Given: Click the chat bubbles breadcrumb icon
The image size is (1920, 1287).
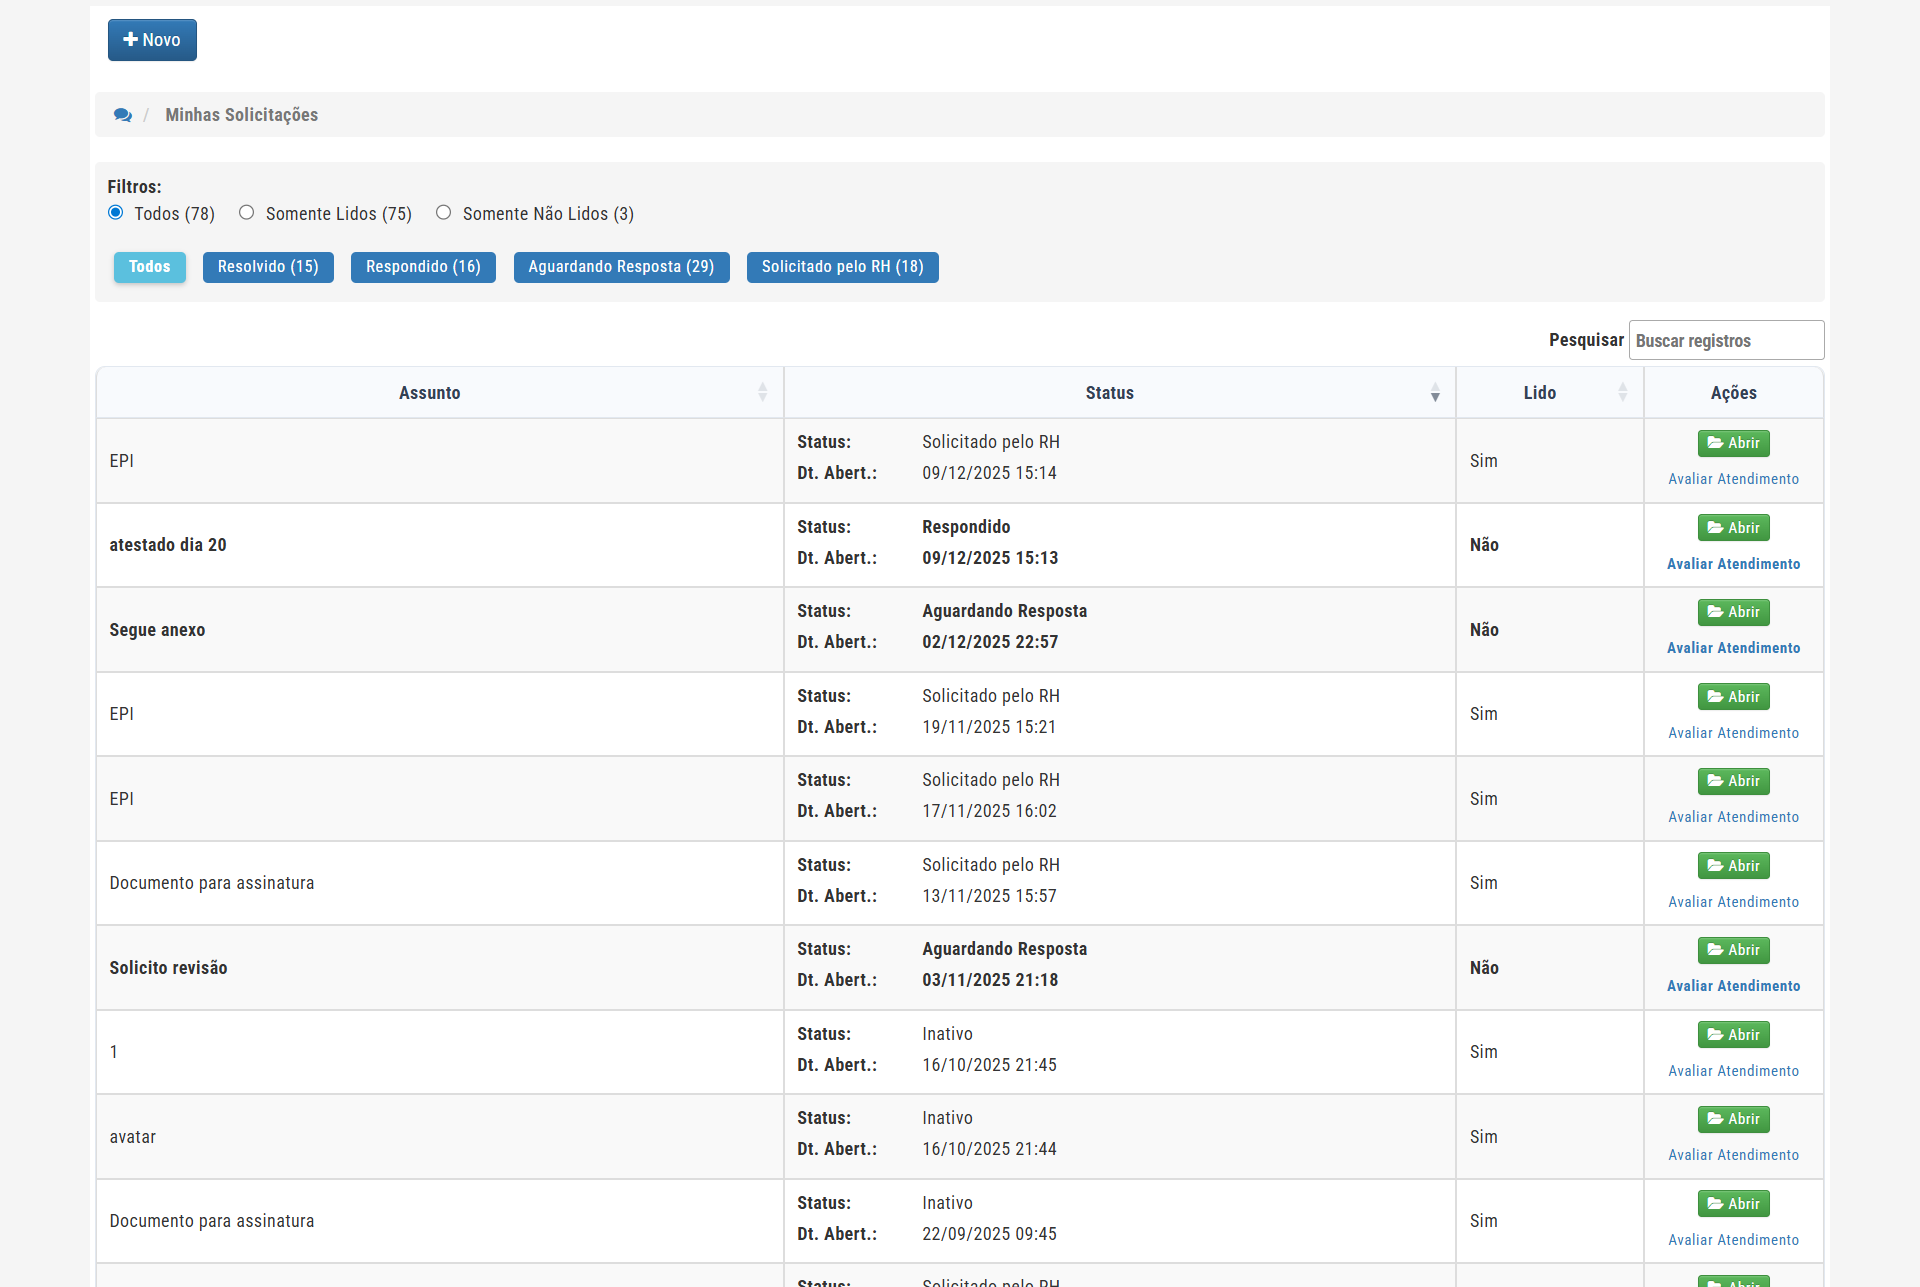Looking at the screenshot, I should [x=122, y=115].
